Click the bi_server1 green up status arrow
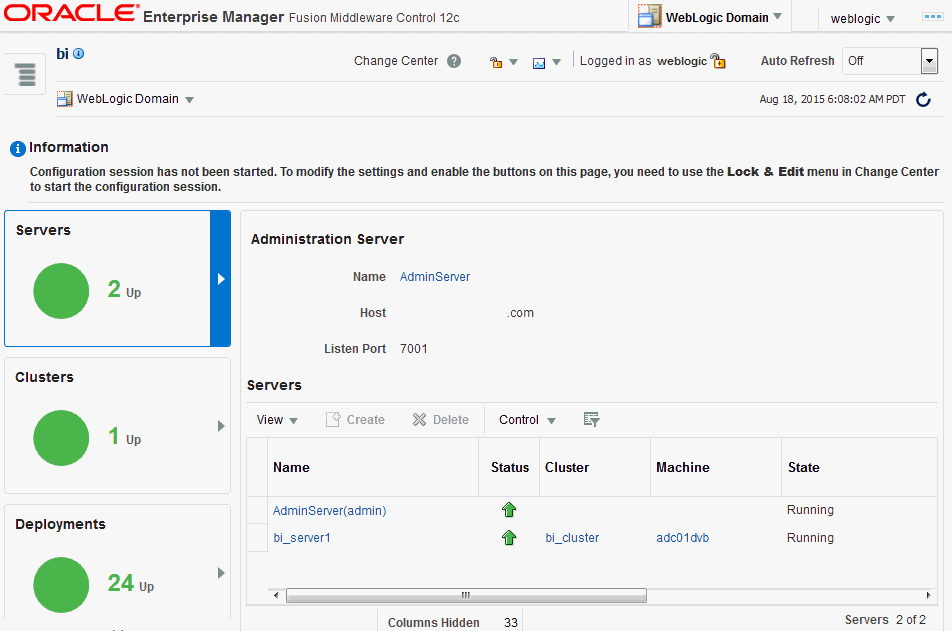This screenshot has height=631, width=952. pos(509,537)
